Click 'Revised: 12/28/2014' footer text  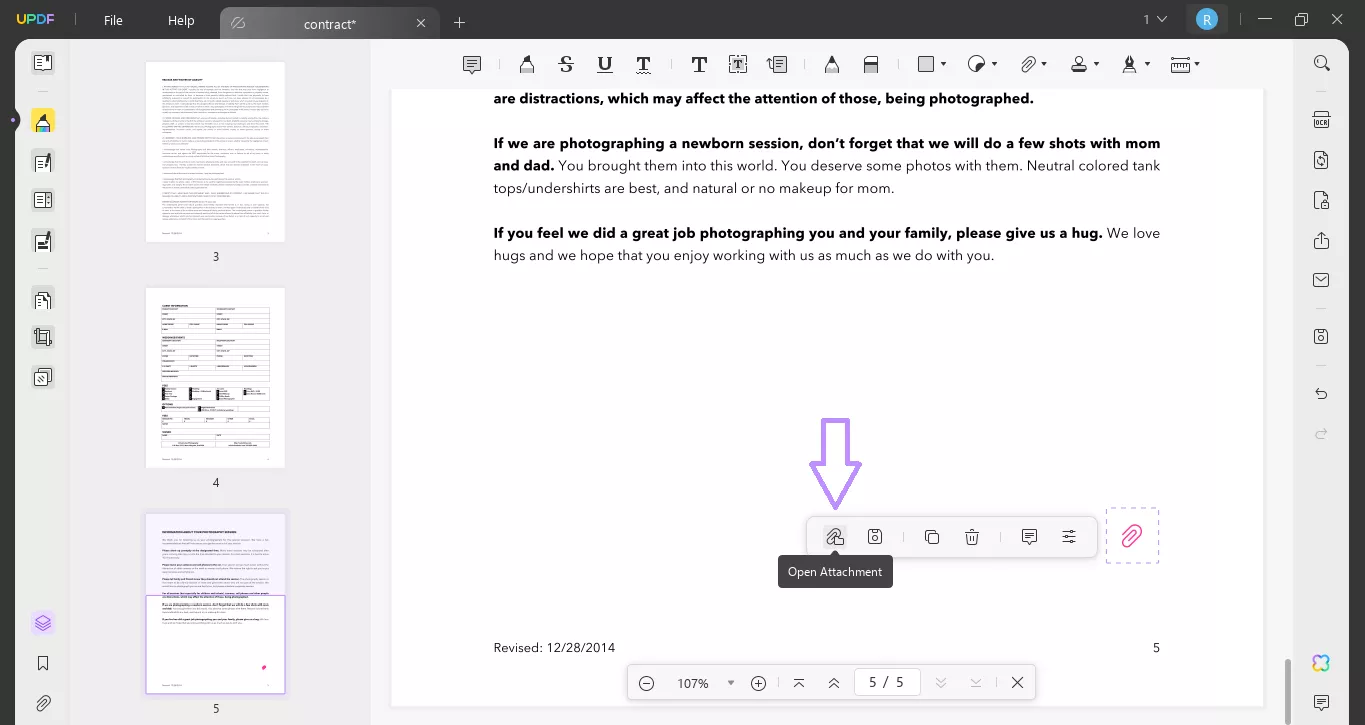[x=554, y=648]
